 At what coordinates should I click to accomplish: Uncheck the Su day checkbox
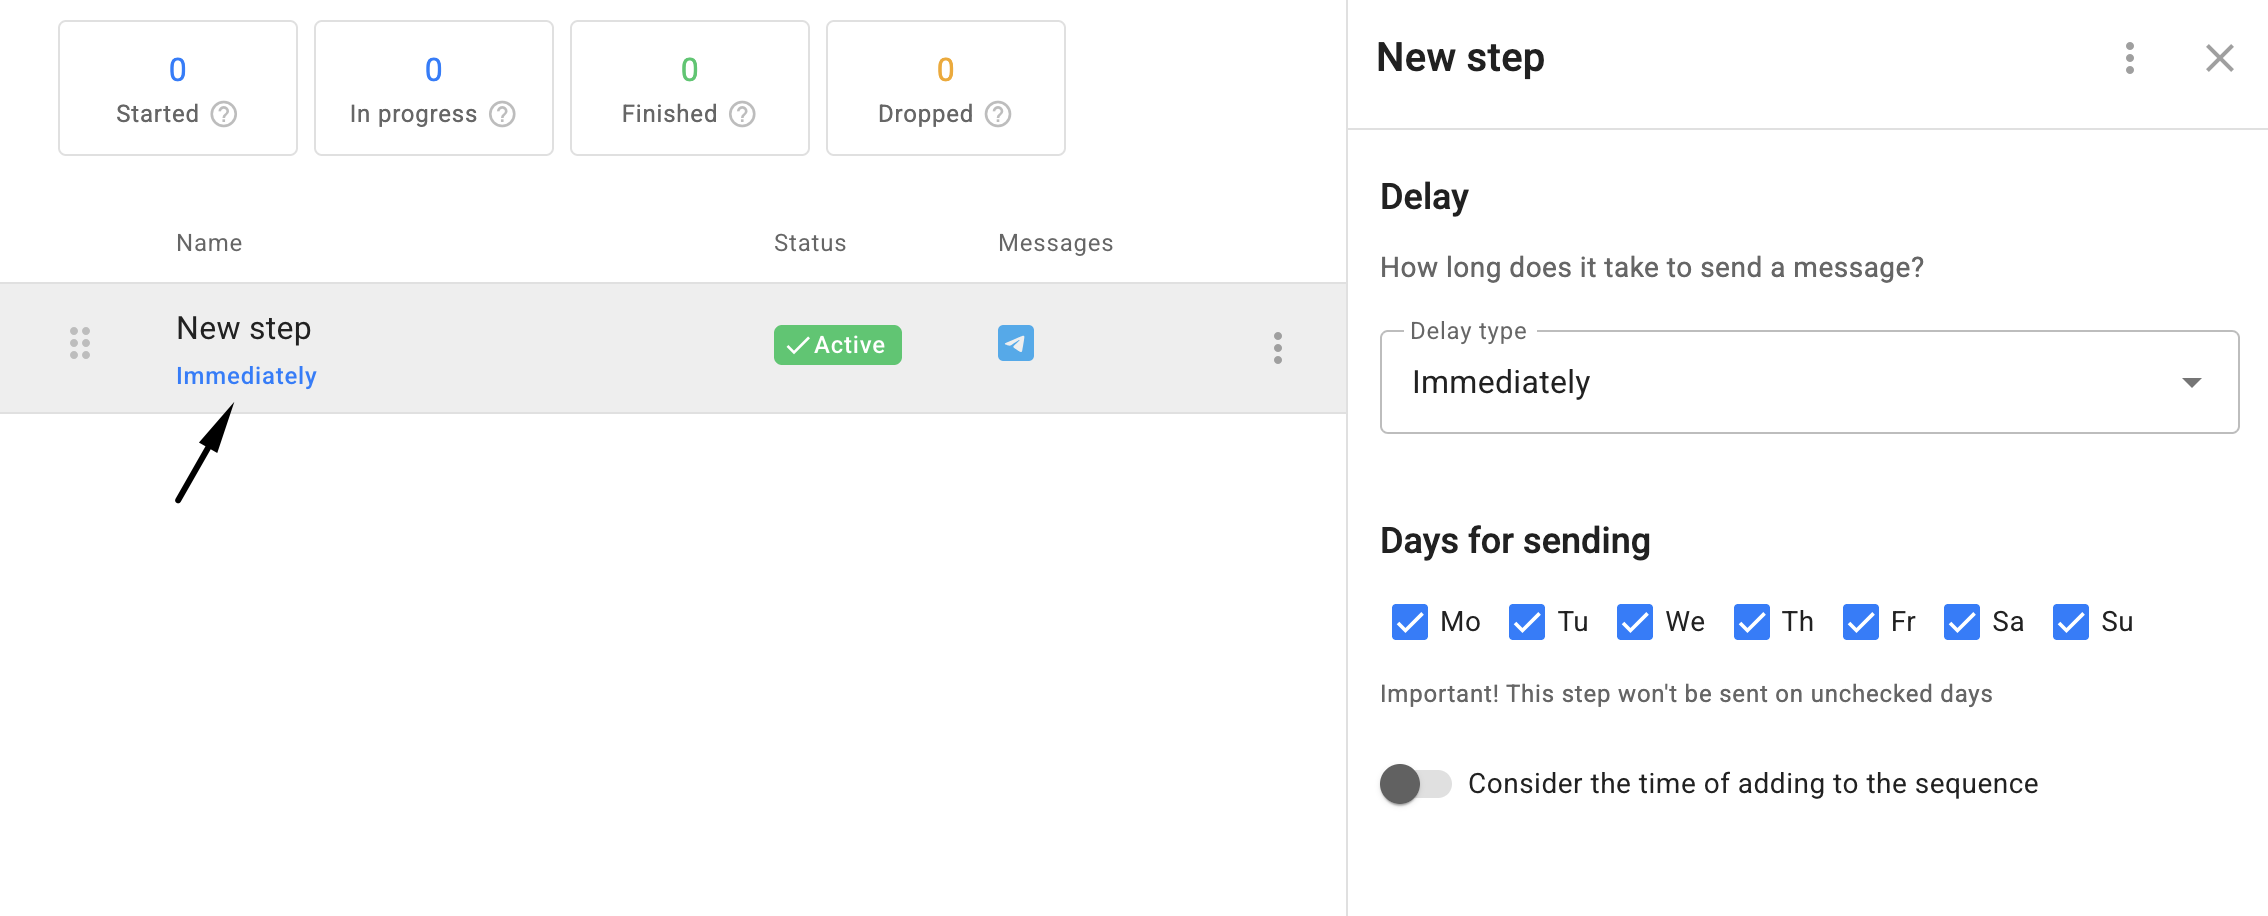click(x=2070, y=622)
